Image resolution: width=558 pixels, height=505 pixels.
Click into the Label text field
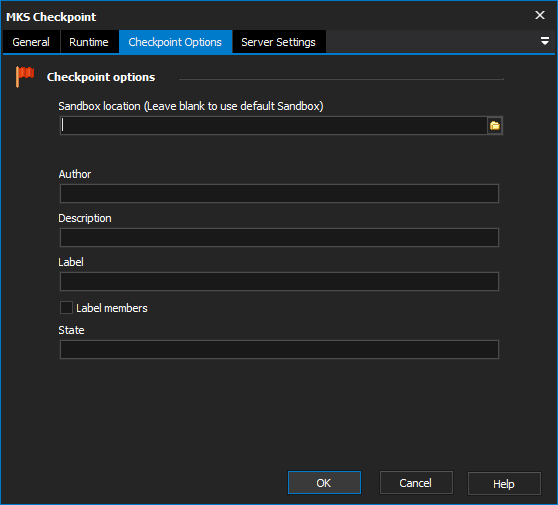(279, 282)
